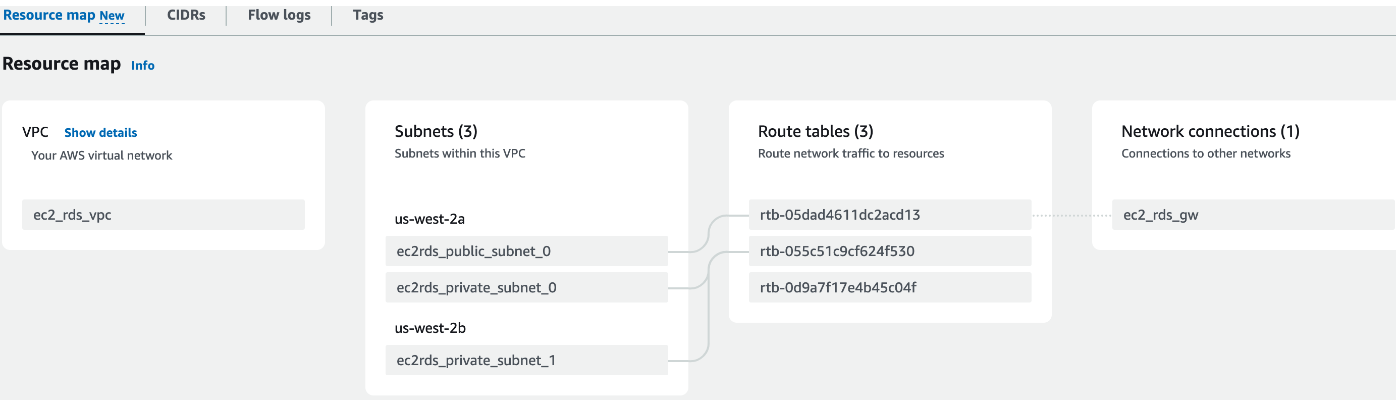Select the ec2_rds_vpc resource
The image size is (1396, 400).
163,215
